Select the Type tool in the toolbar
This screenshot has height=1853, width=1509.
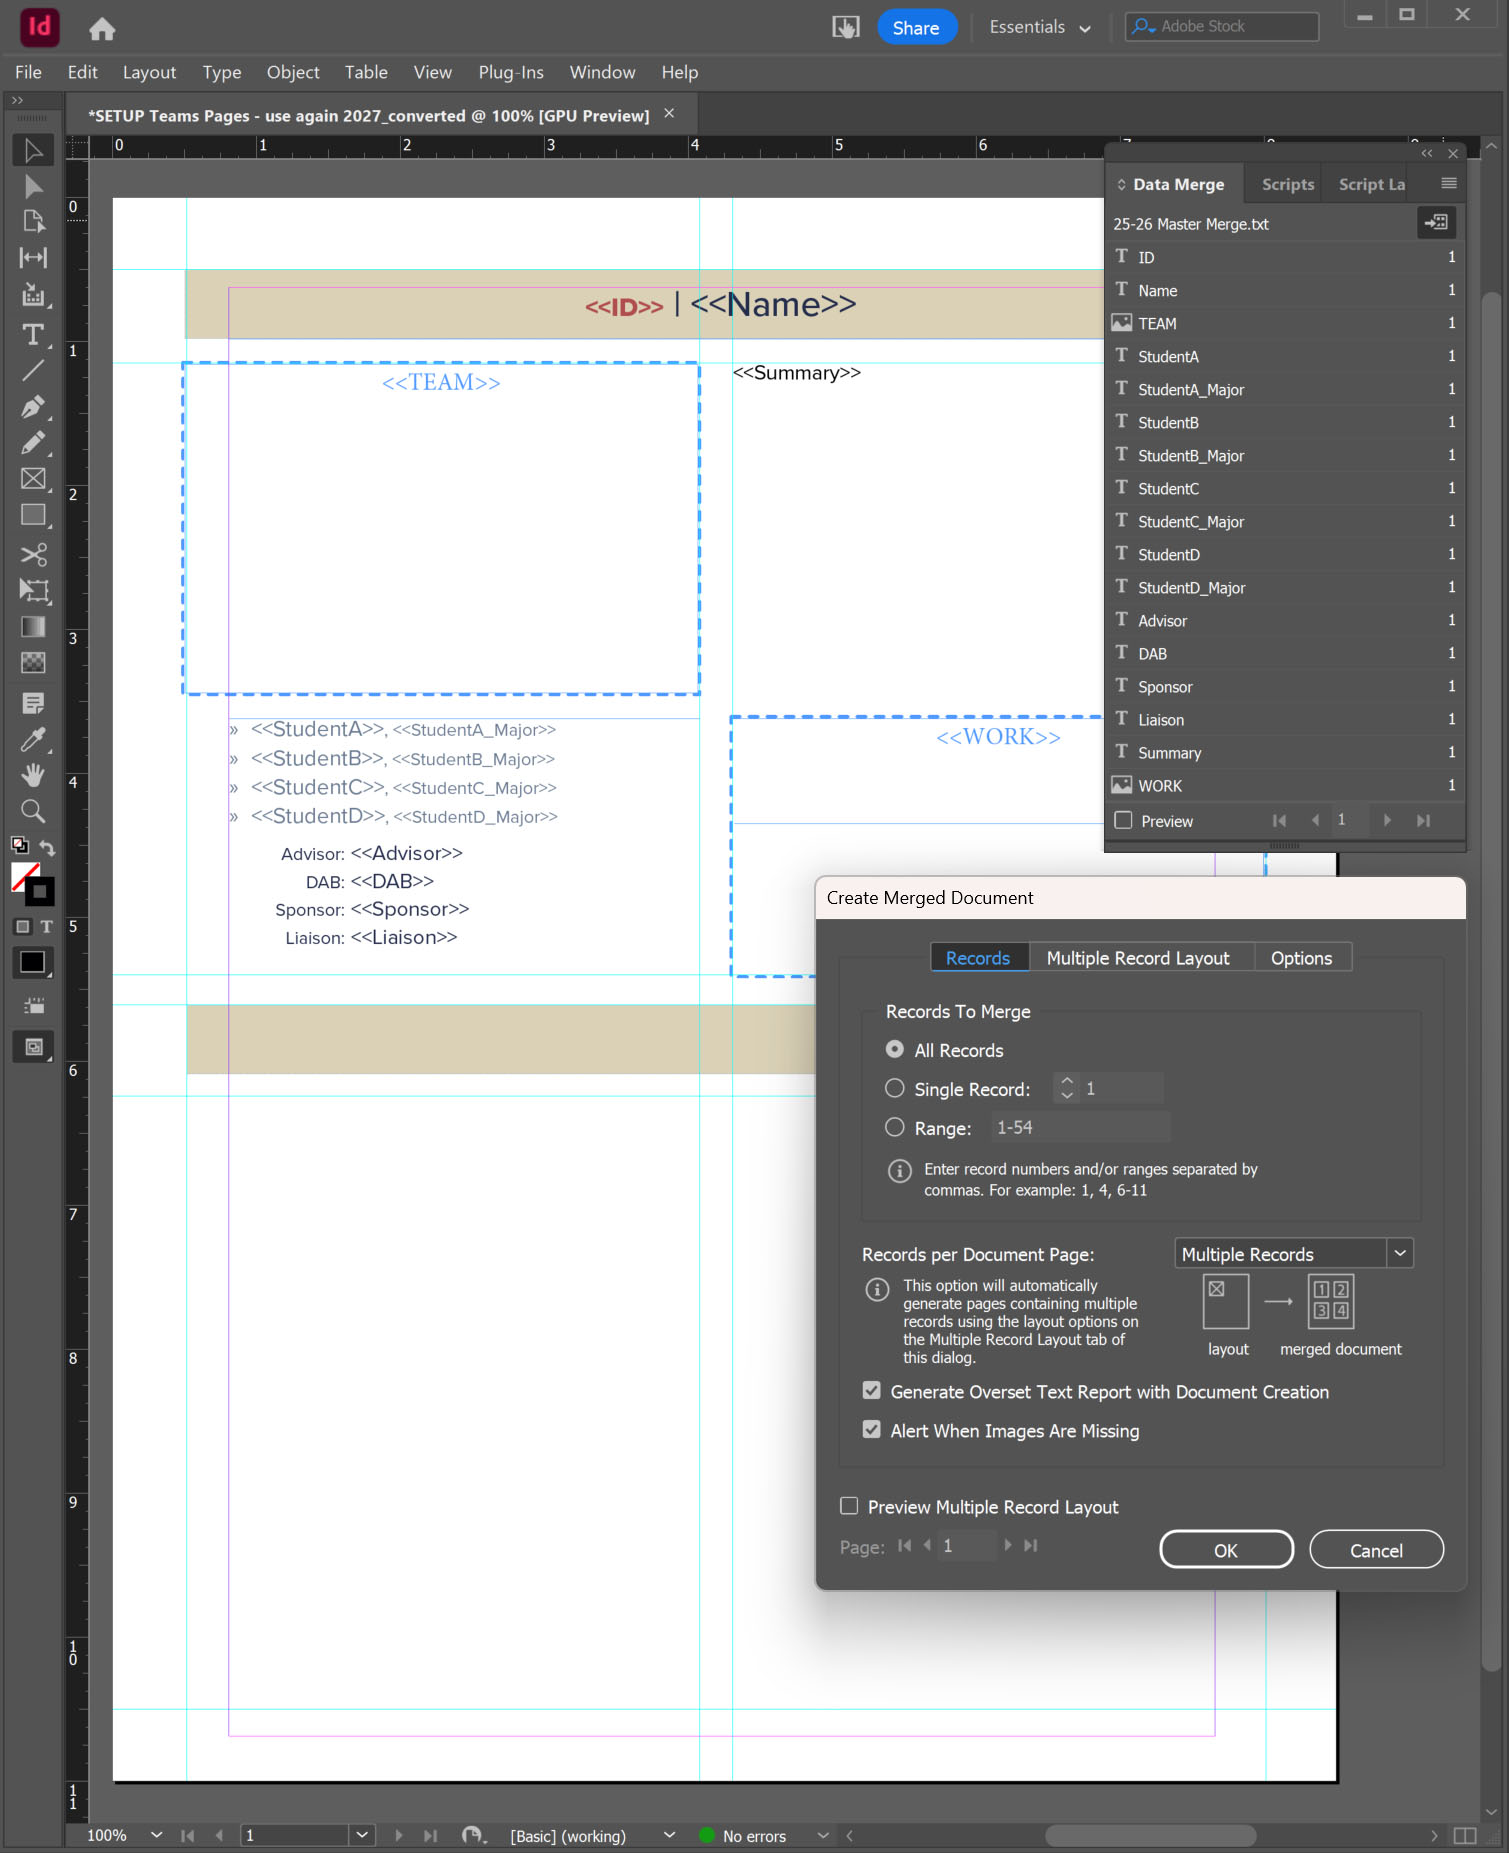pos(33,335)
